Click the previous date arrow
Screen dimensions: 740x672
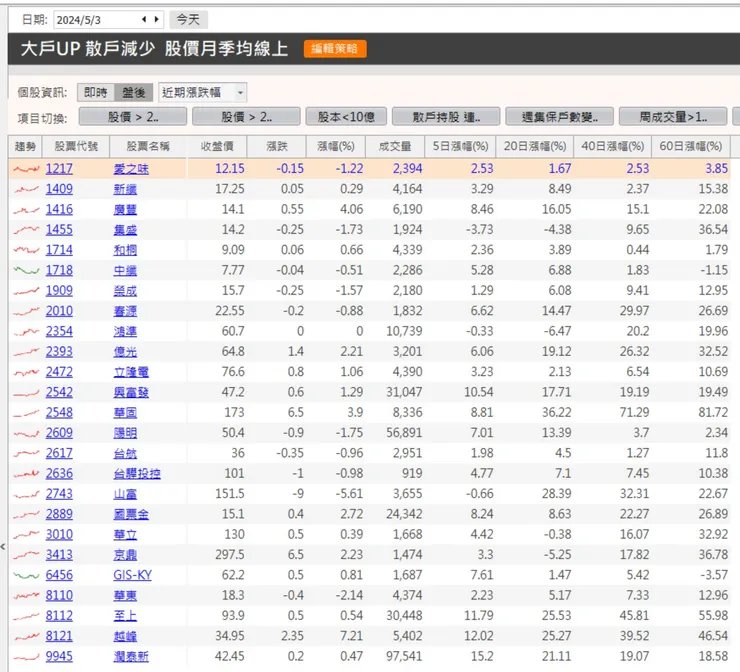[144, 20]
